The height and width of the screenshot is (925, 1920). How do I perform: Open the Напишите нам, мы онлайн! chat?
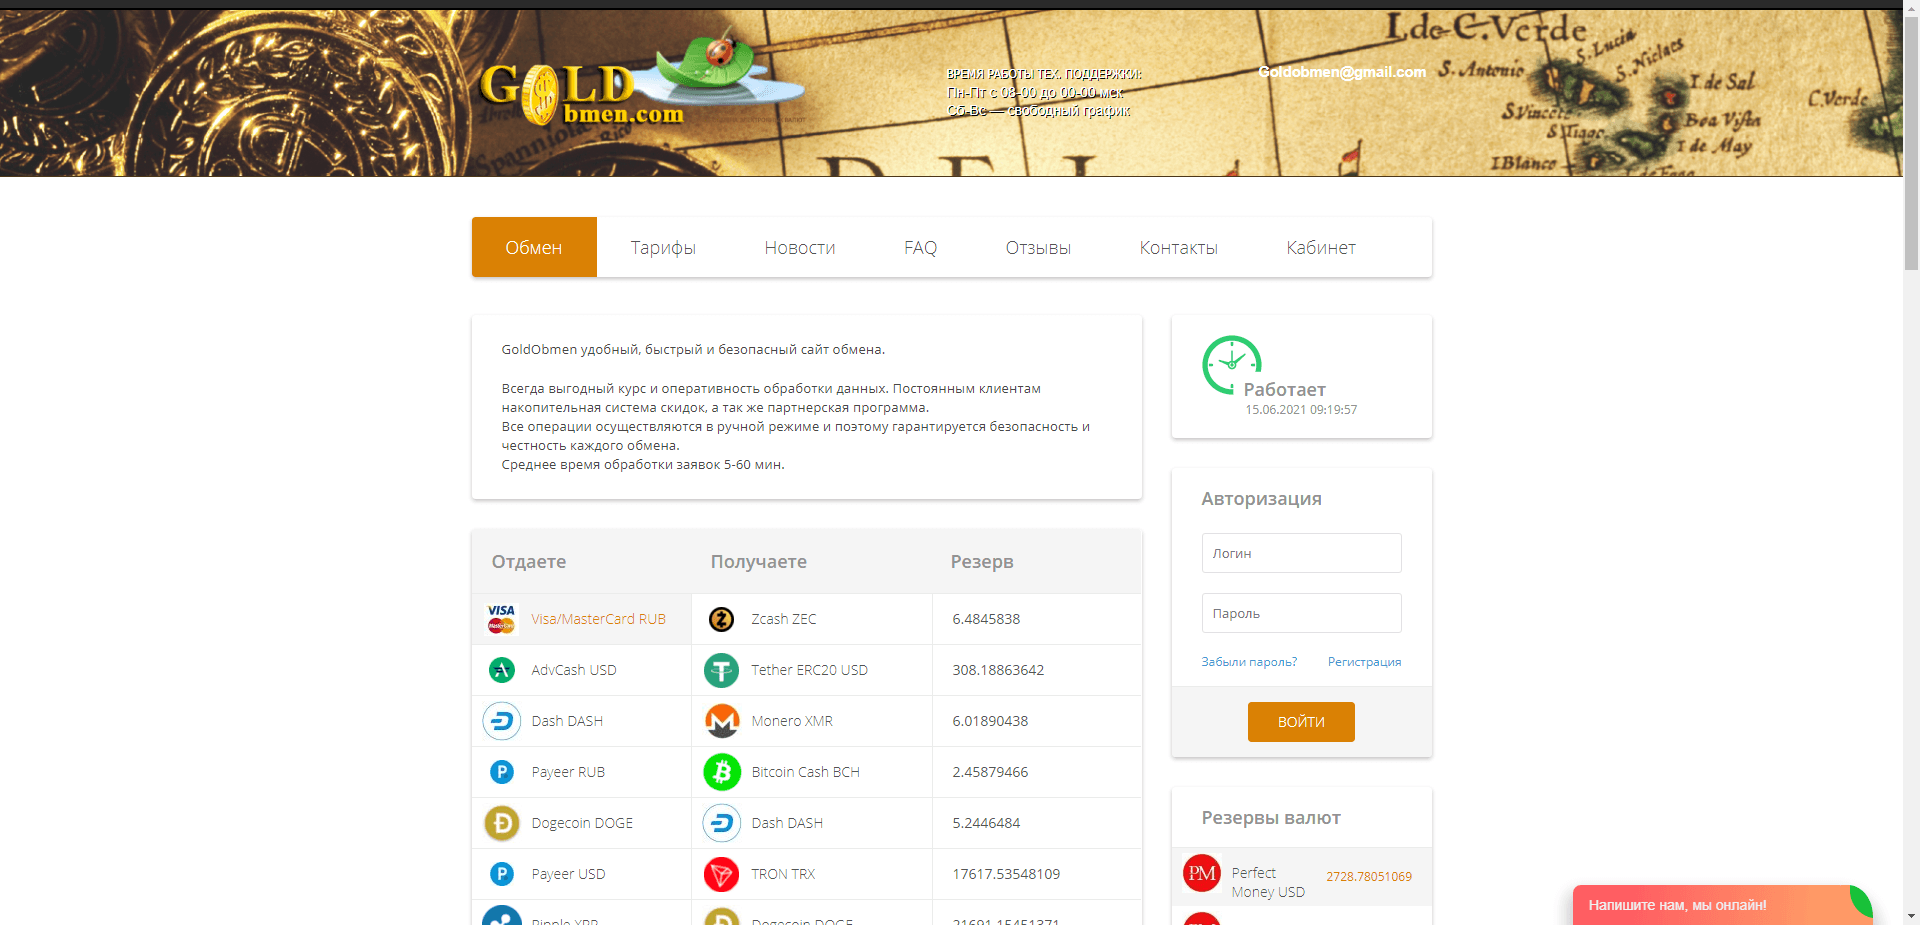click(x=1722, y=905)
